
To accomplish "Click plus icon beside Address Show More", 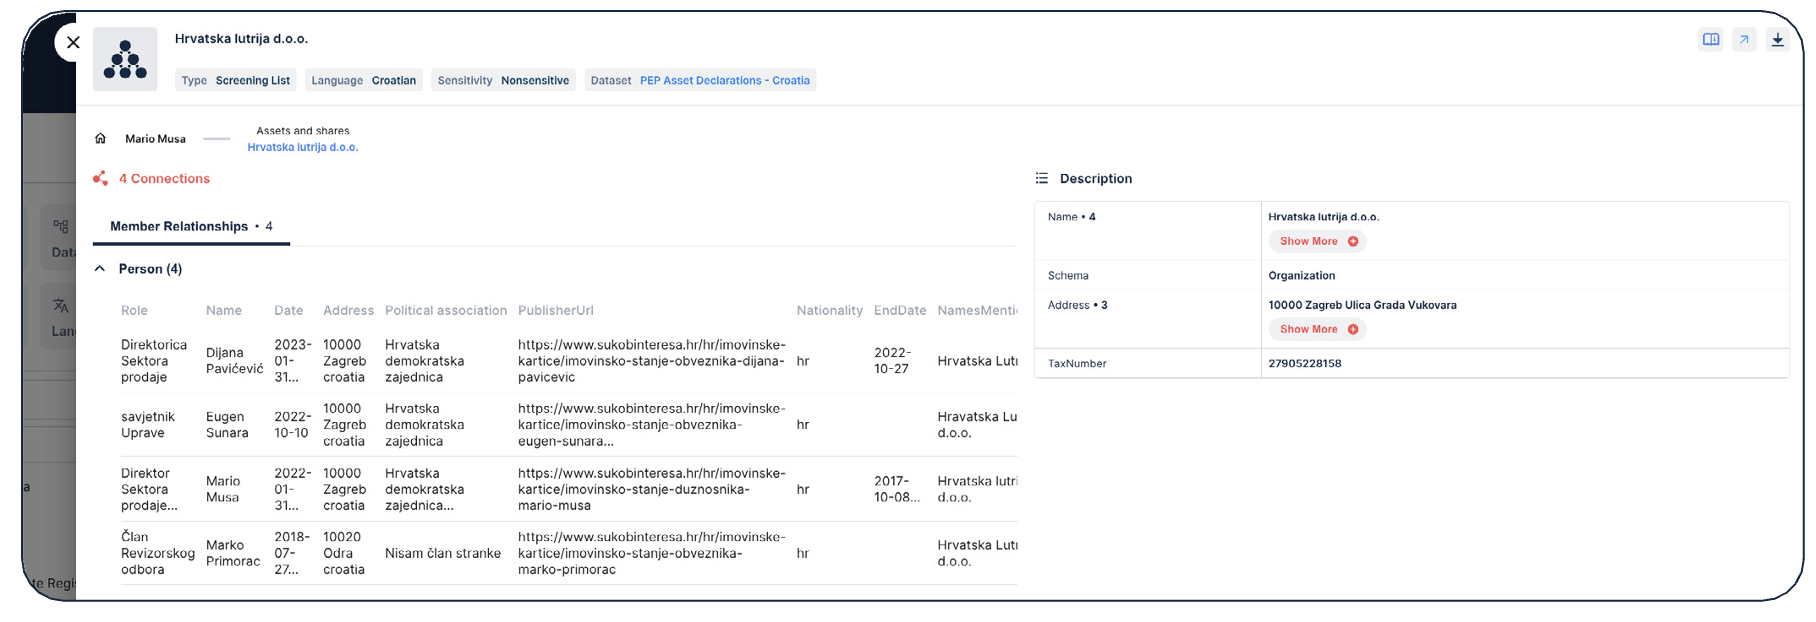I will (x=1353, y=329).
